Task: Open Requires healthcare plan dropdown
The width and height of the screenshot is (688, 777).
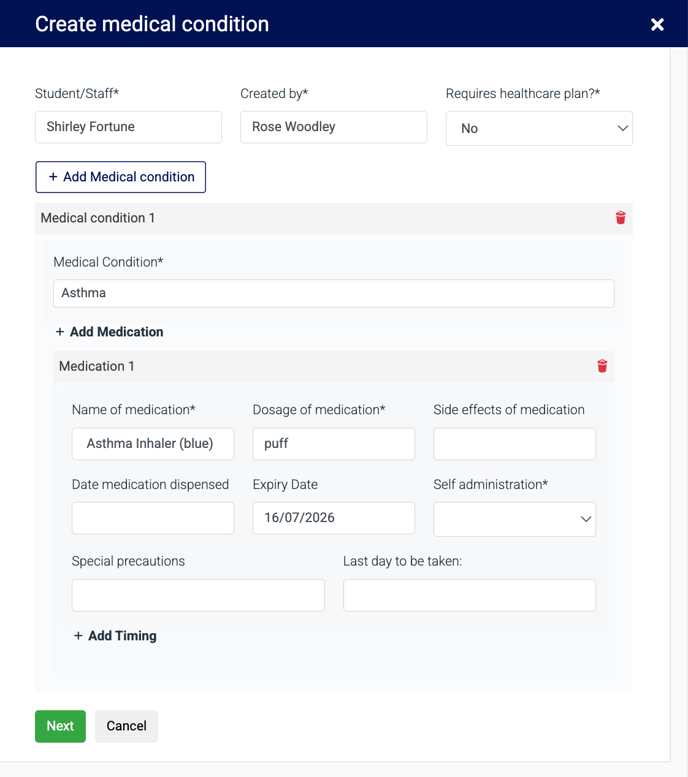Action: click(539, 128)
